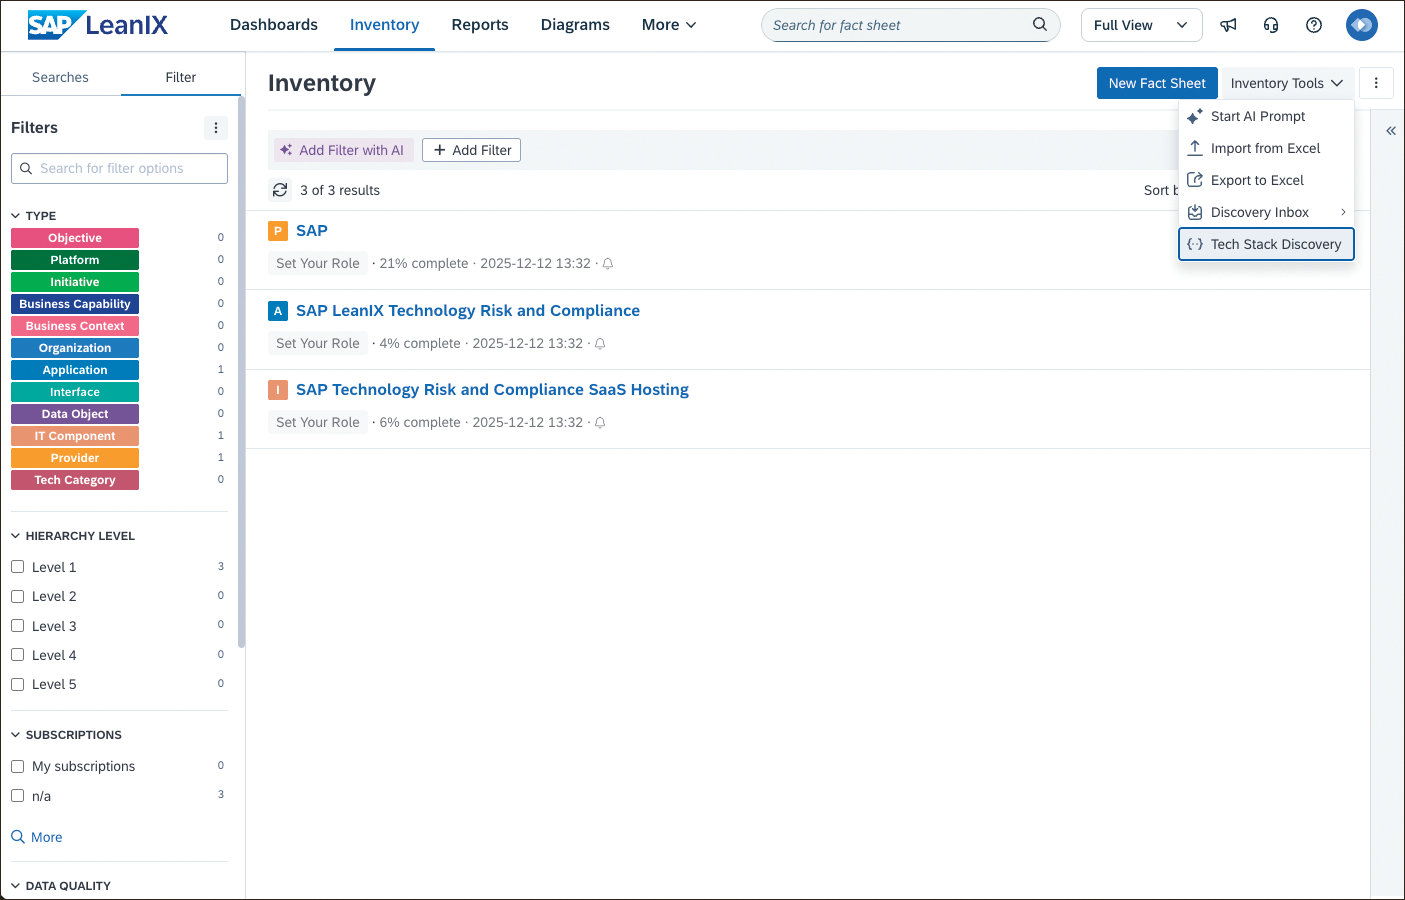
Task: Open the SAP LeanIX Technology Risk and Compliance link
Action: click(x=468, y=311)
